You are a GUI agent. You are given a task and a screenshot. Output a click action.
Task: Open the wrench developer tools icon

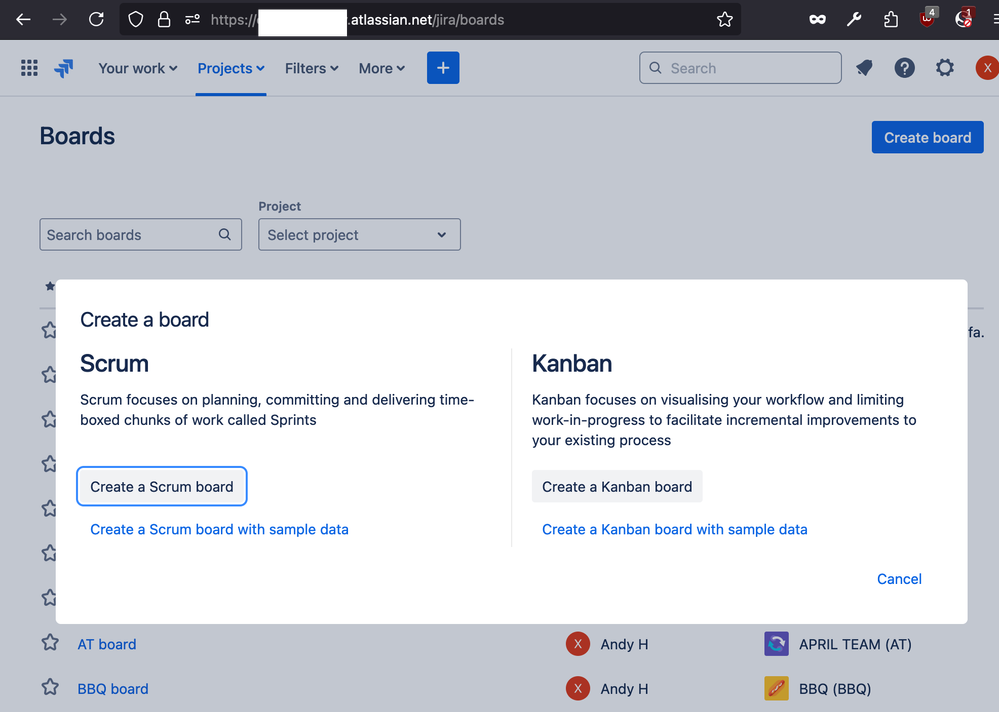[854, 20]
